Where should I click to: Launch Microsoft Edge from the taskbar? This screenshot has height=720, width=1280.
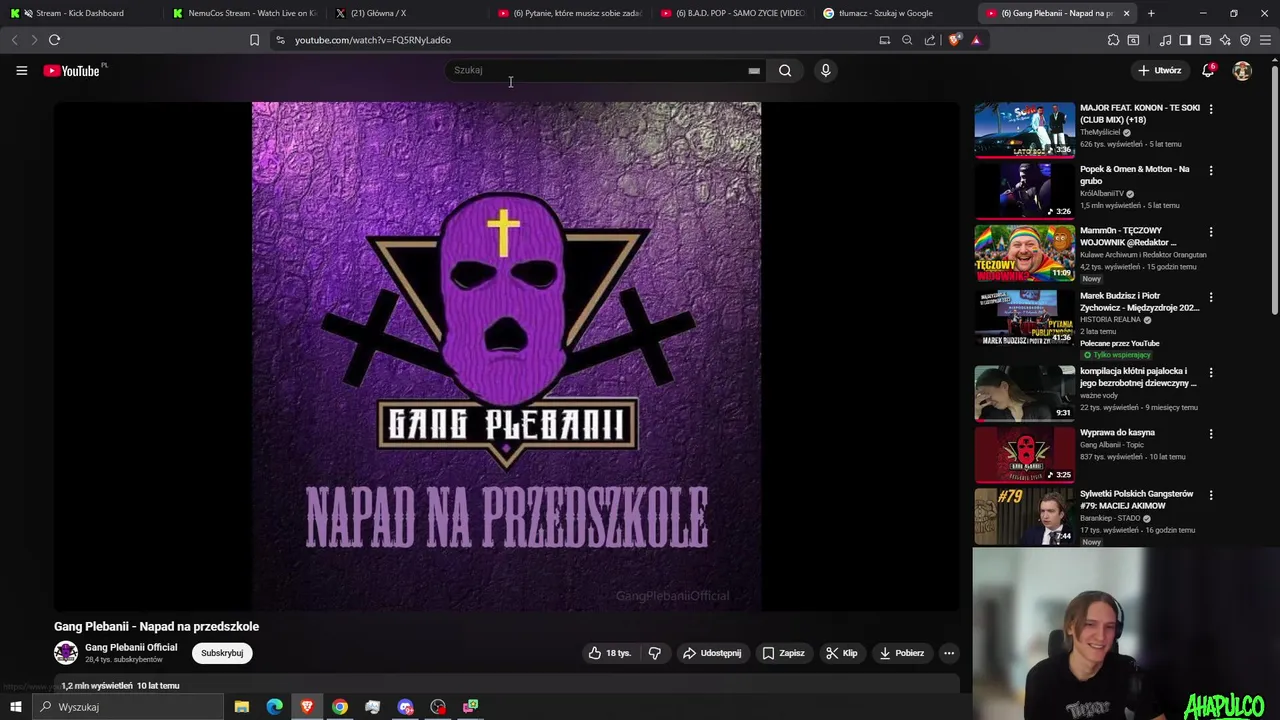coord(274,707)
